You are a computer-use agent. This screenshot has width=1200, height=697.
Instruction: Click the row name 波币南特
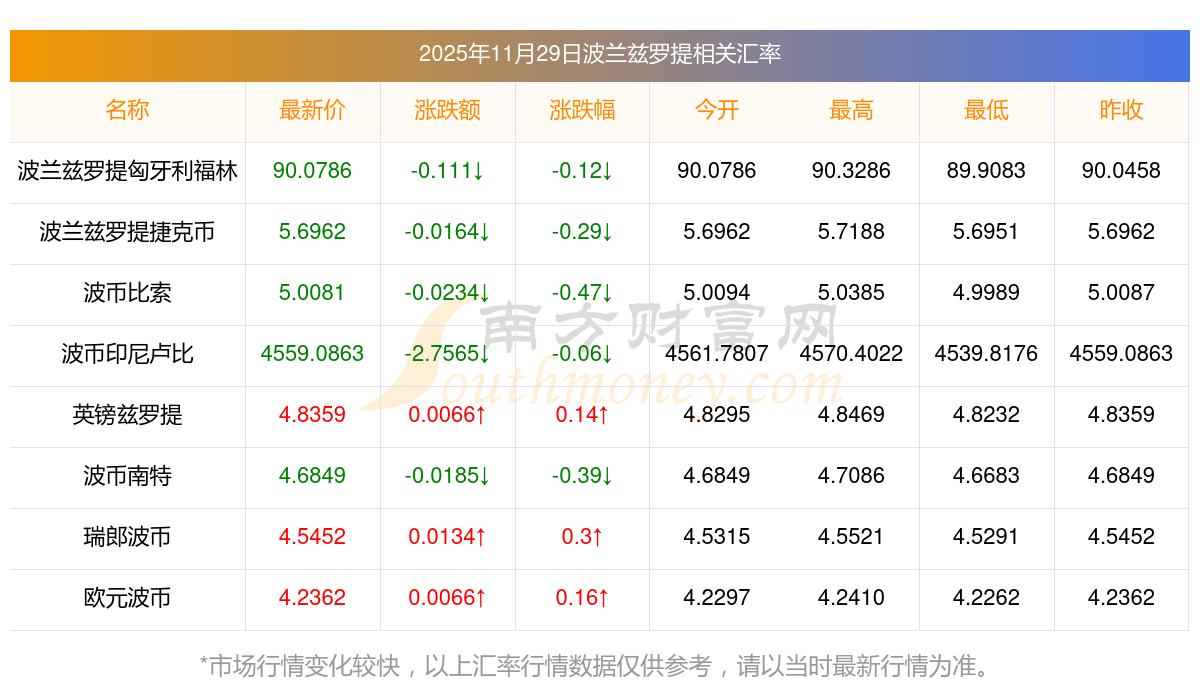coord(128,476)
